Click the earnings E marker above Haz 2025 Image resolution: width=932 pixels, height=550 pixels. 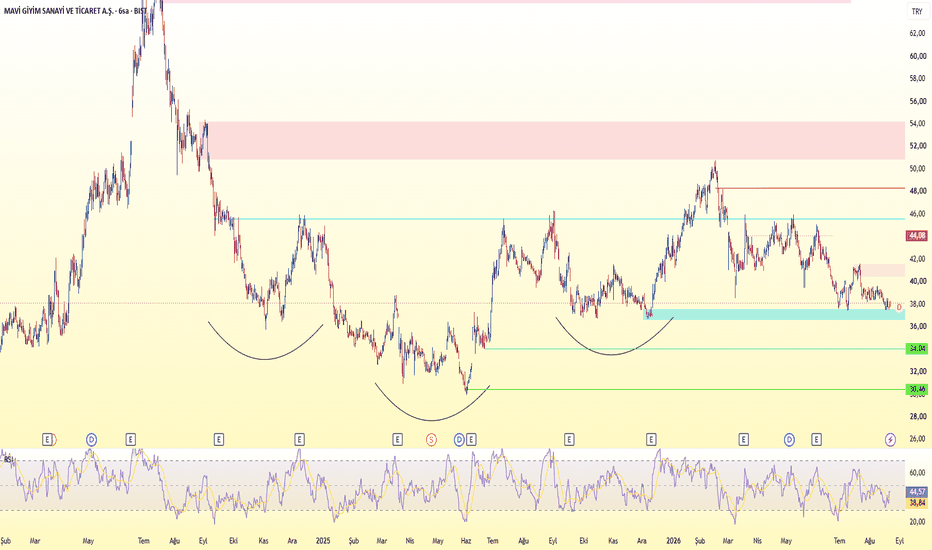(471, 440)
